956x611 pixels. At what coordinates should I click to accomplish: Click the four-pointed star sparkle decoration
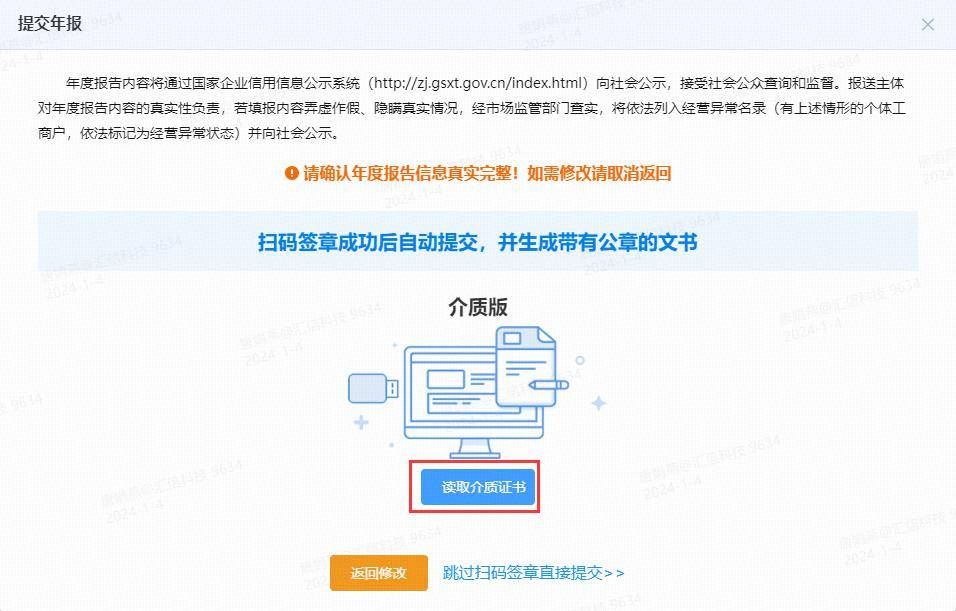[599, 402]
